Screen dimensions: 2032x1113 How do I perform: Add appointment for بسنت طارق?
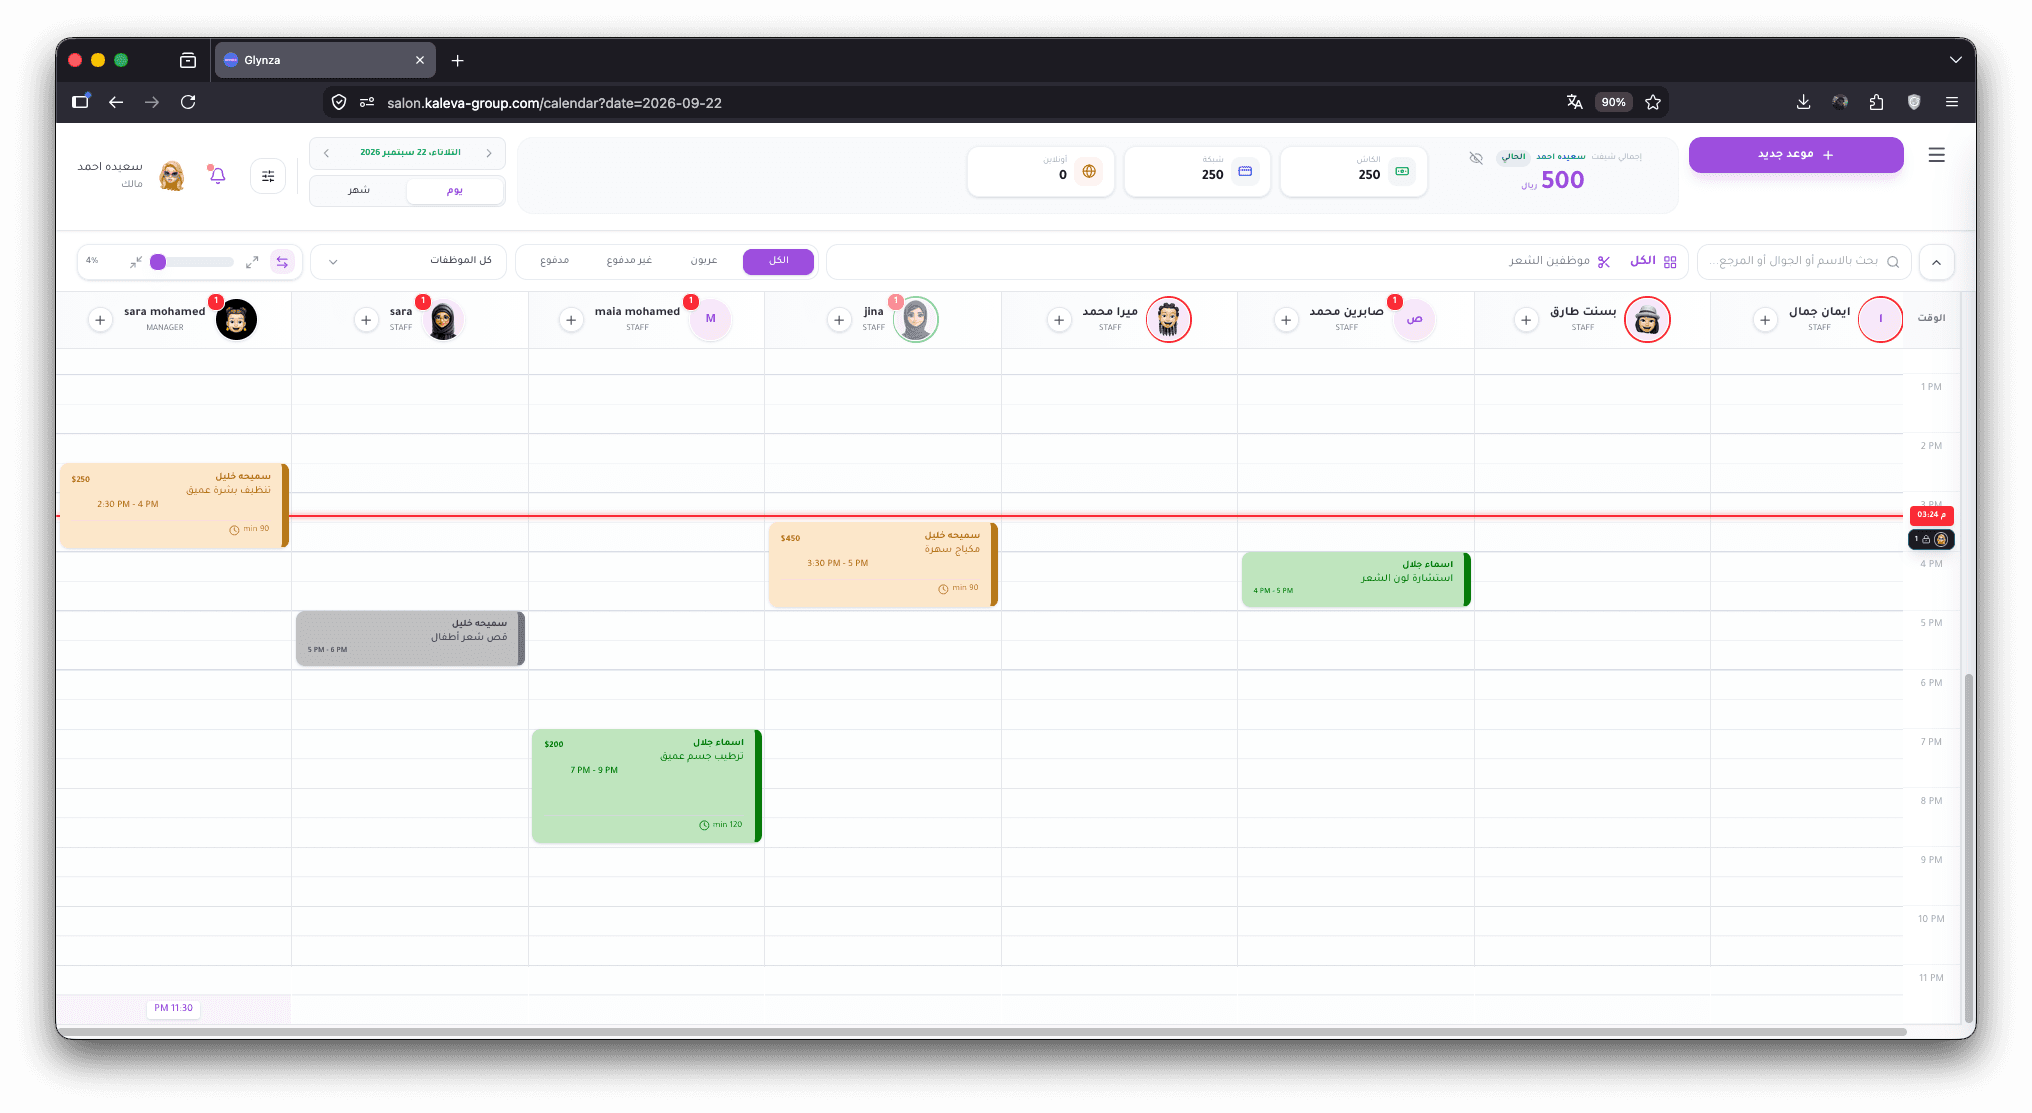point(1526,320)
